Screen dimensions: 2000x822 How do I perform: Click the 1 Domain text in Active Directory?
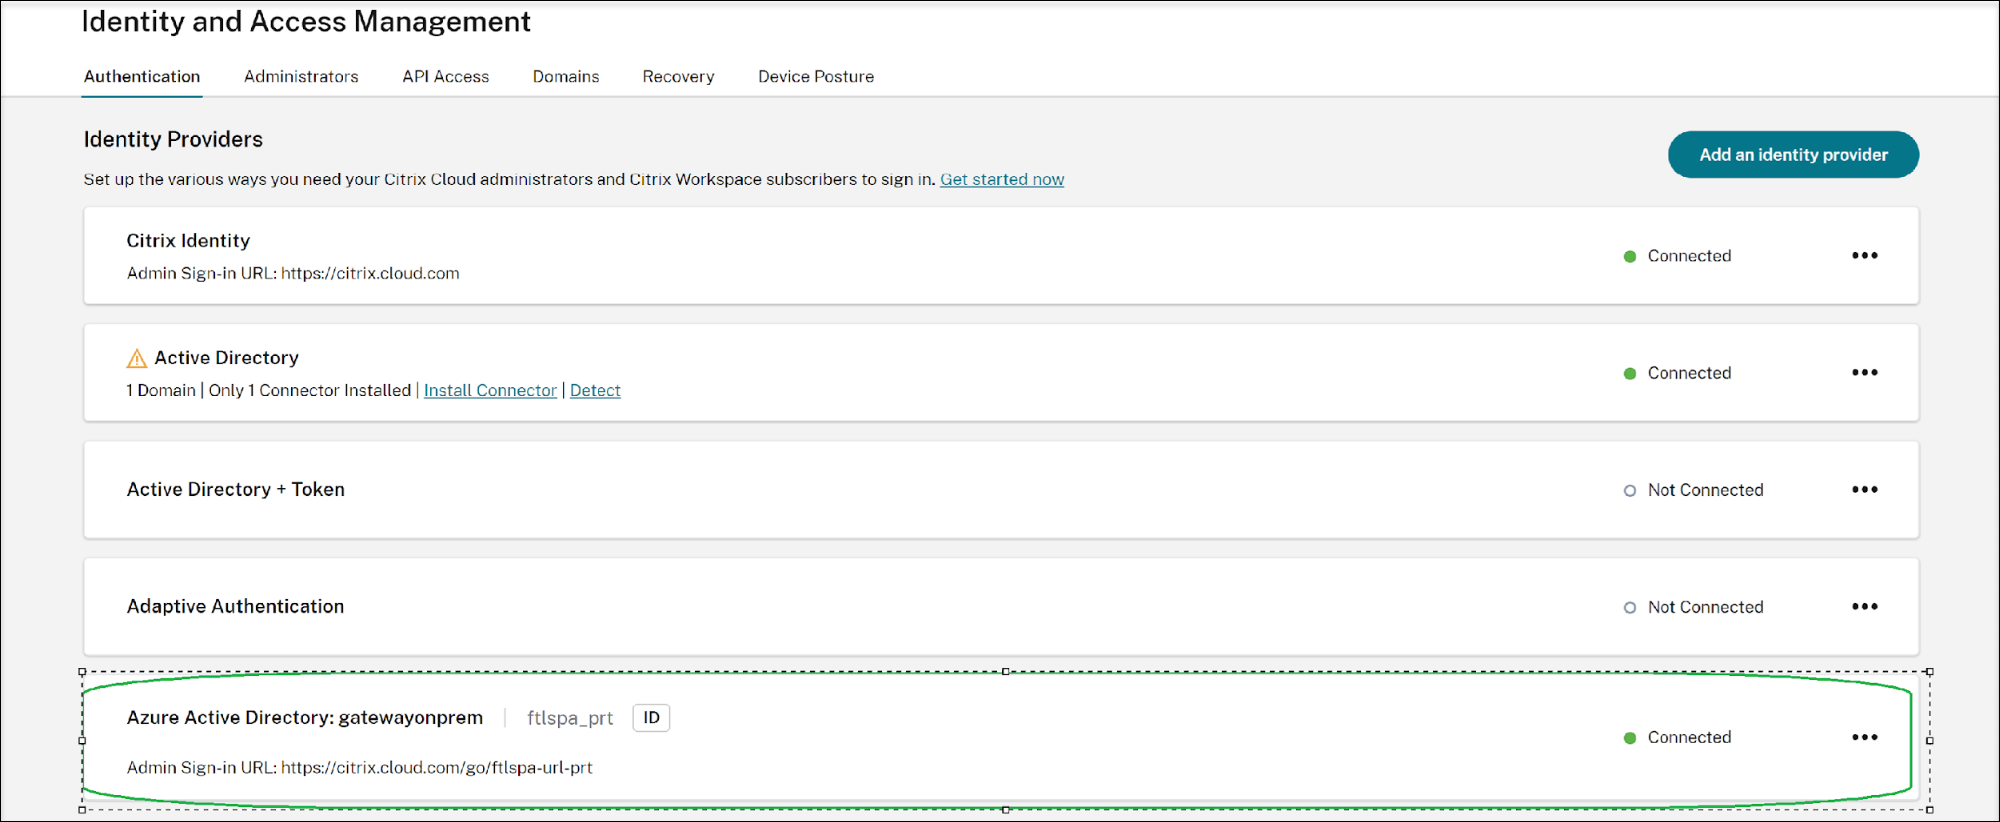click(161, 391)
